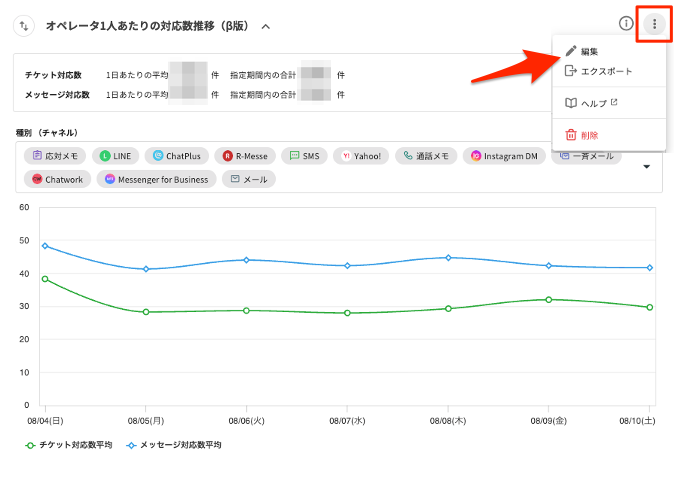Viewport: 680px width, 479px height.
Task: Collapse the オペレータ1人あたりの対応数推移 panel chevron
Action: (265, 26)
